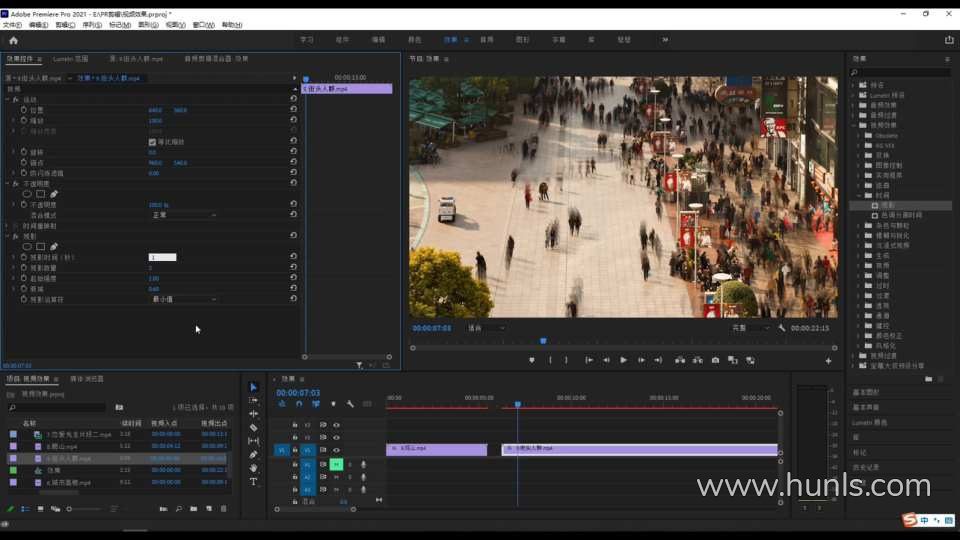Viewport: 960px width, 540px height.
Task: Reset the echo time parameter
Action: tap(293, 257)
